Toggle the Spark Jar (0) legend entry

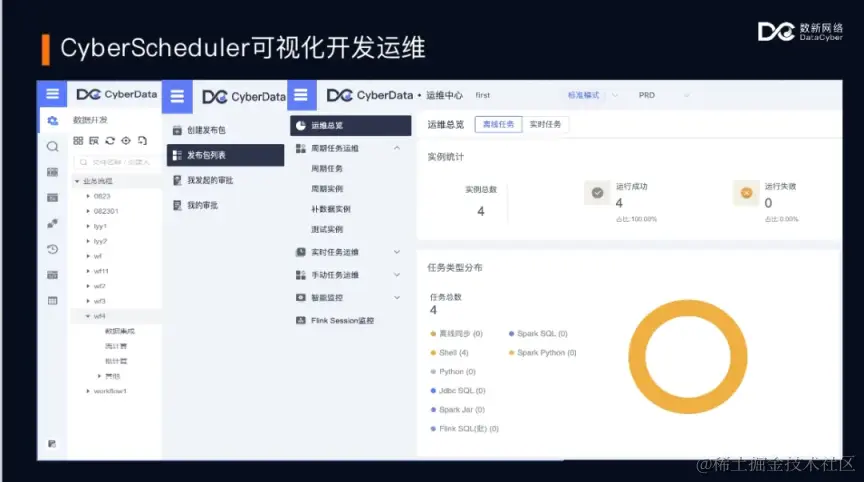pos(457,409)
